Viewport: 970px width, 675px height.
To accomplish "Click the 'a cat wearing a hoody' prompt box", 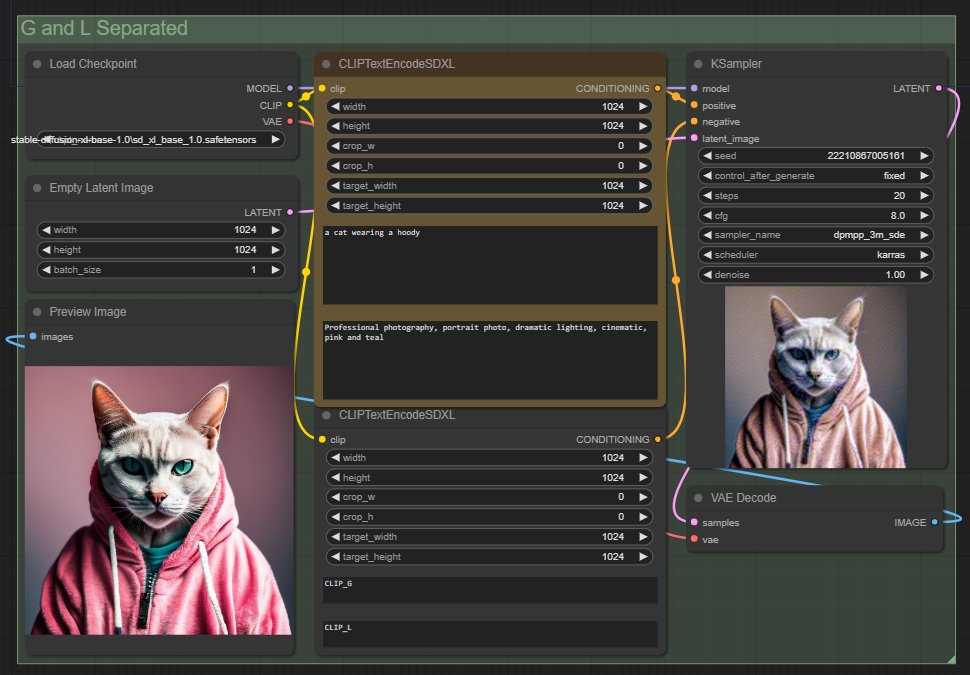I will click(x=490, y=265).
